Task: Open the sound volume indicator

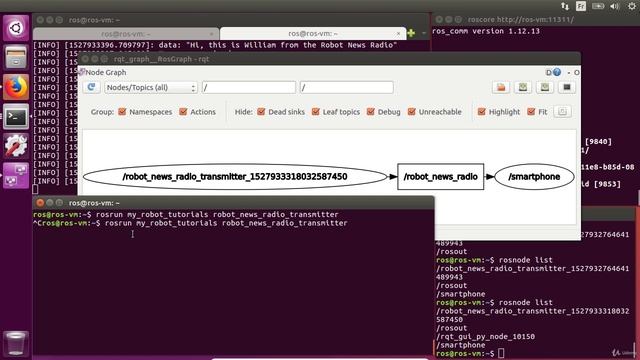Action: pyautogui.click(x=615, y=6)
